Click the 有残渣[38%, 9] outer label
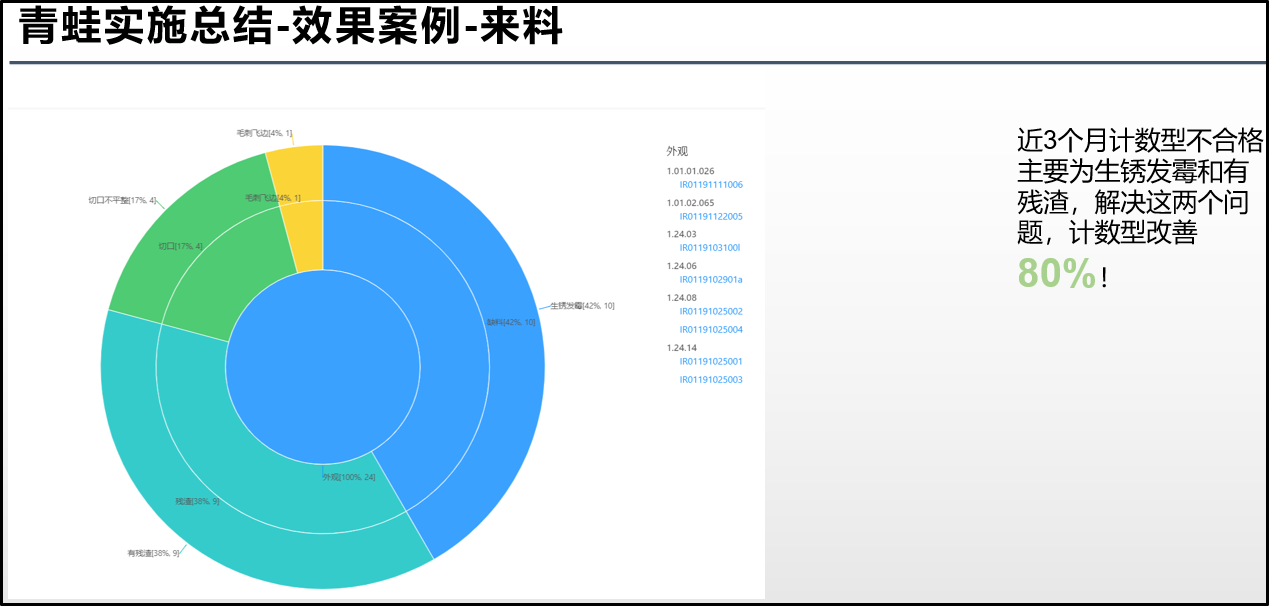1269x606 pixels. point(153,553)
